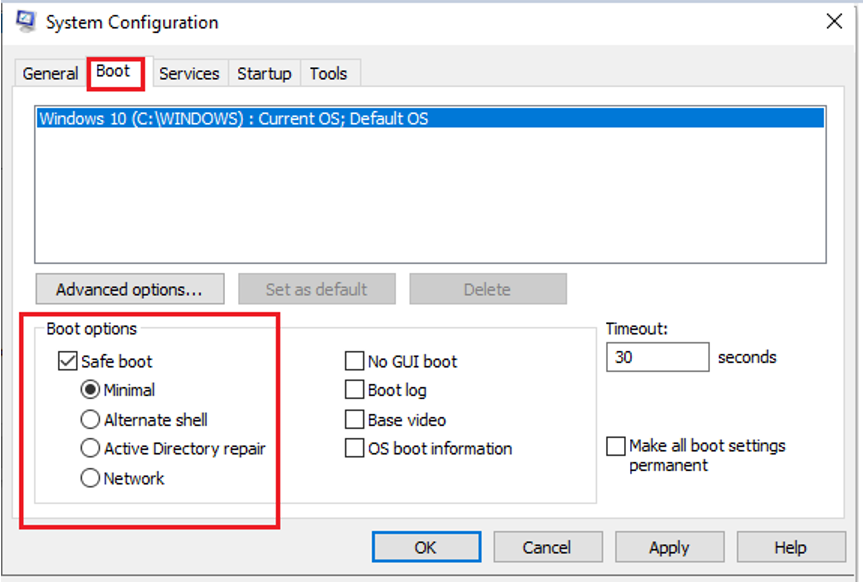
Task: Select the Boot tab
Action: click(114, 72)
